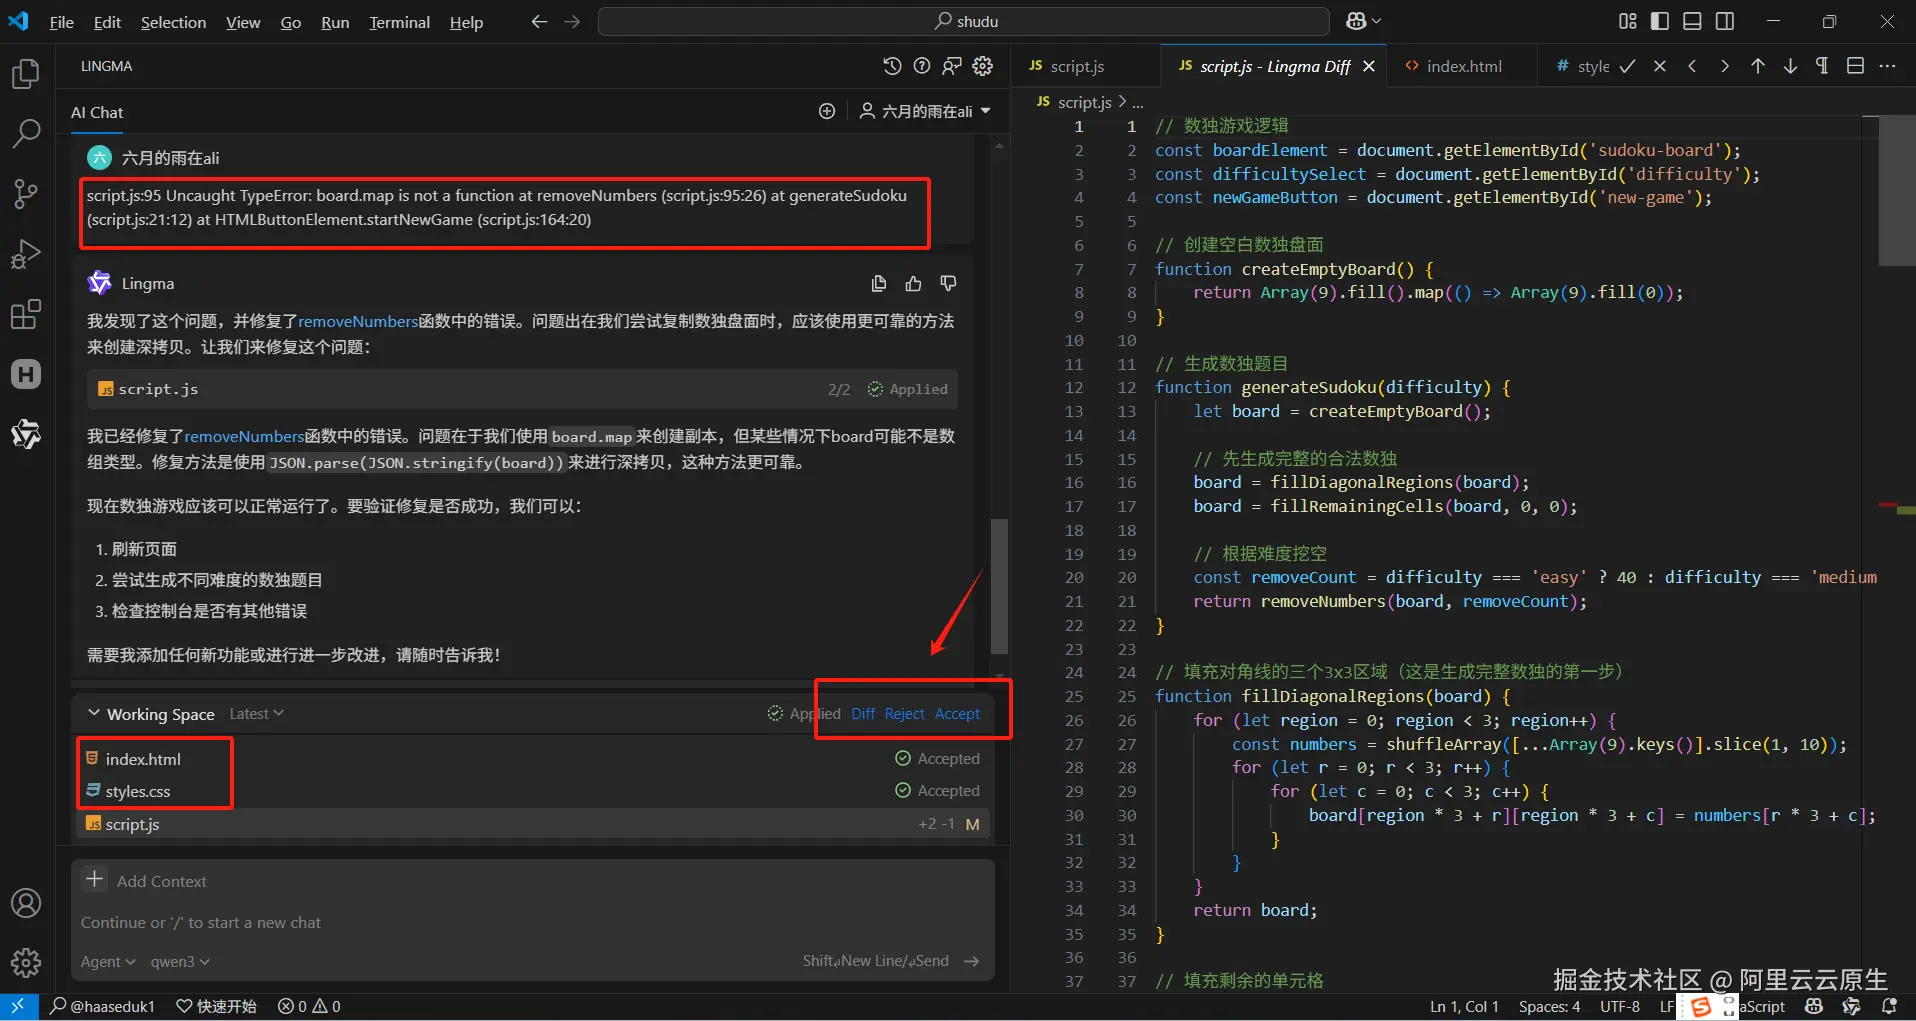This screenshot has height=1021, width=1916.
Task: Open Lingma chat history
Action: [x=892, y=66]
